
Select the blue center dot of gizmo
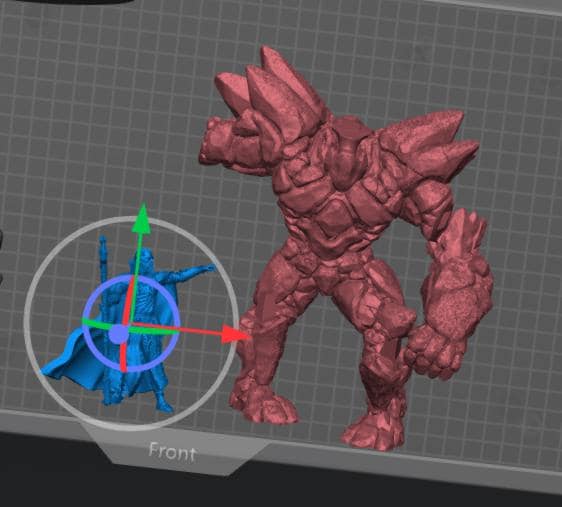coord(118,334)
